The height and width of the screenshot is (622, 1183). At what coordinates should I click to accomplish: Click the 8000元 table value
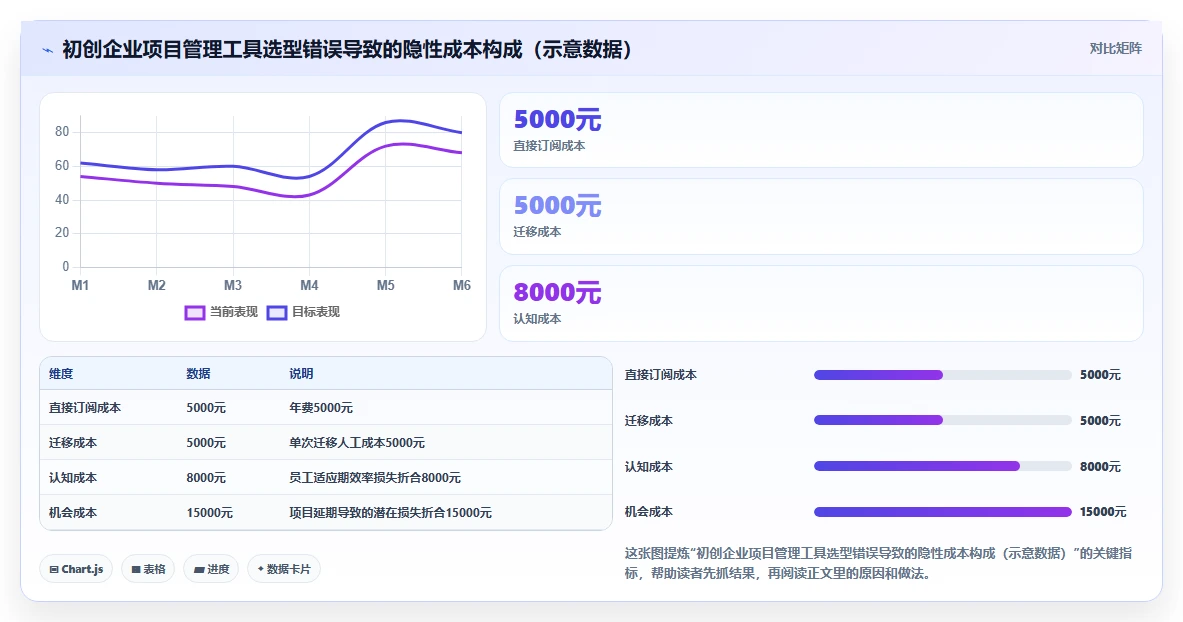[206, 478]
